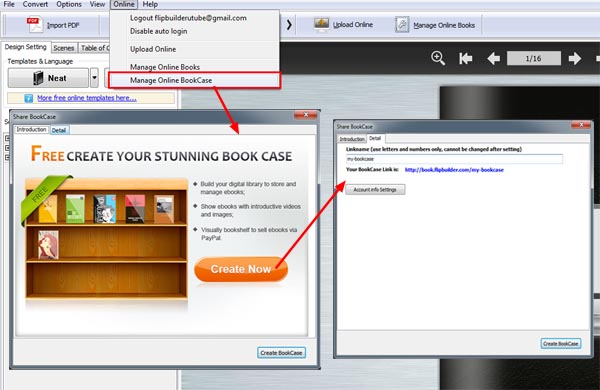Screen dimensions: 600x390
Task: Open the Options menu
Action: point(69,4)
